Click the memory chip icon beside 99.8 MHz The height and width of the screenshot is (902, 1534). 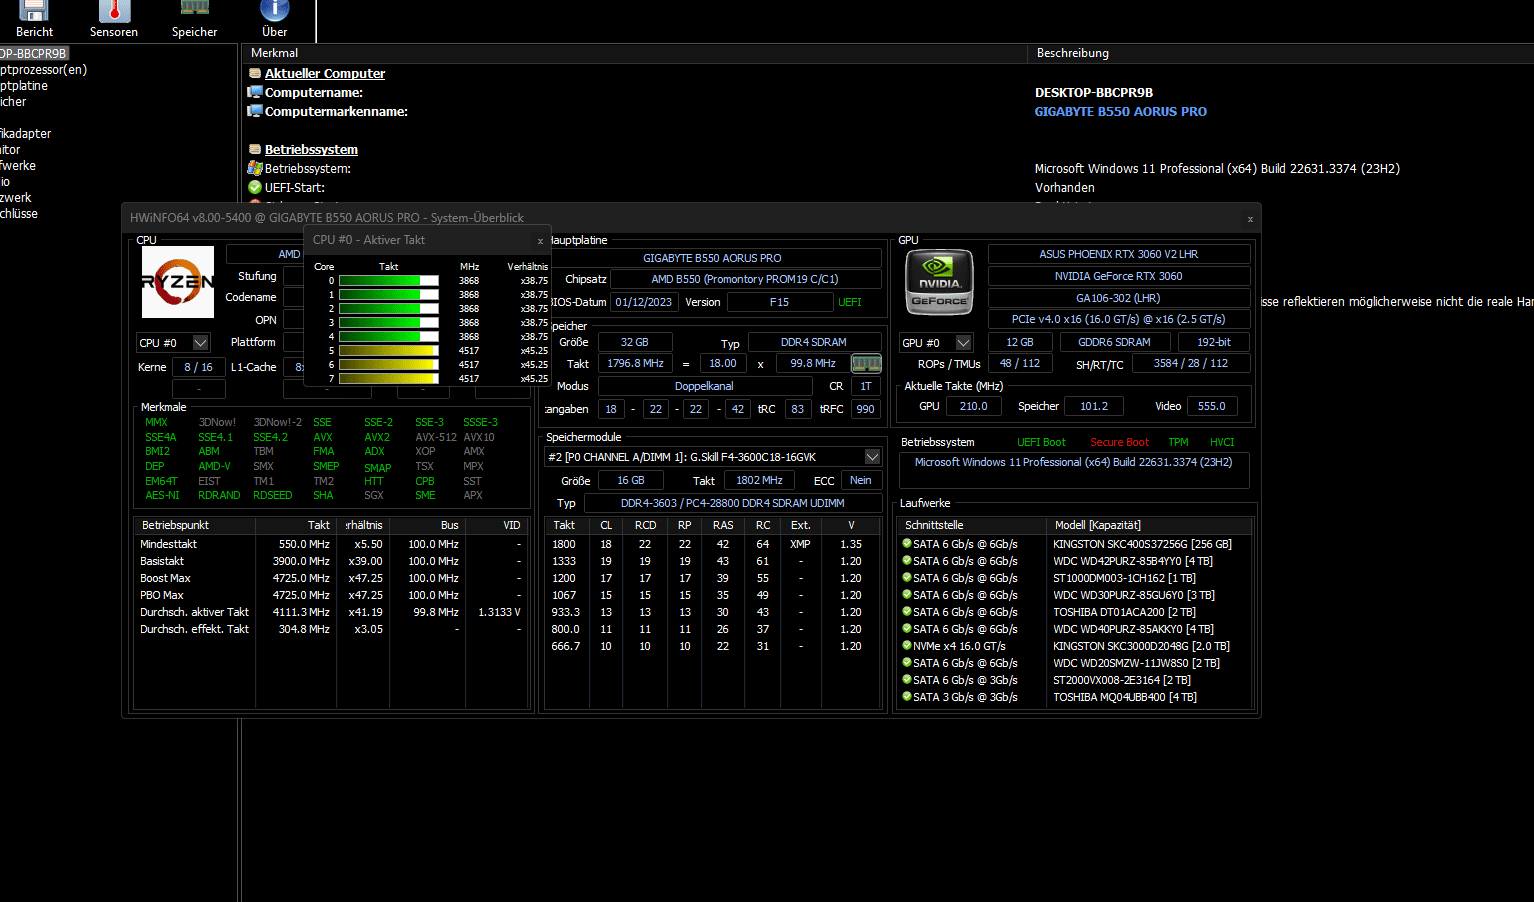pos(866,364)
